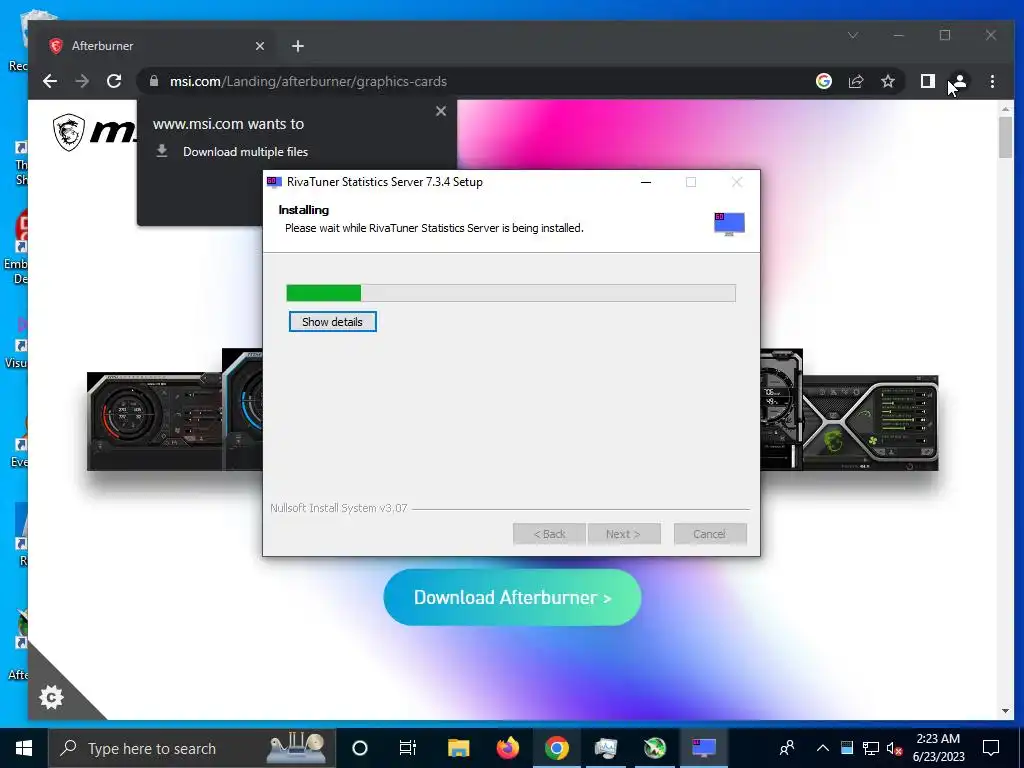The width and height of the screenshot is (1024, 768).
Task: Open the notification center icon
Action: [991, 748]
